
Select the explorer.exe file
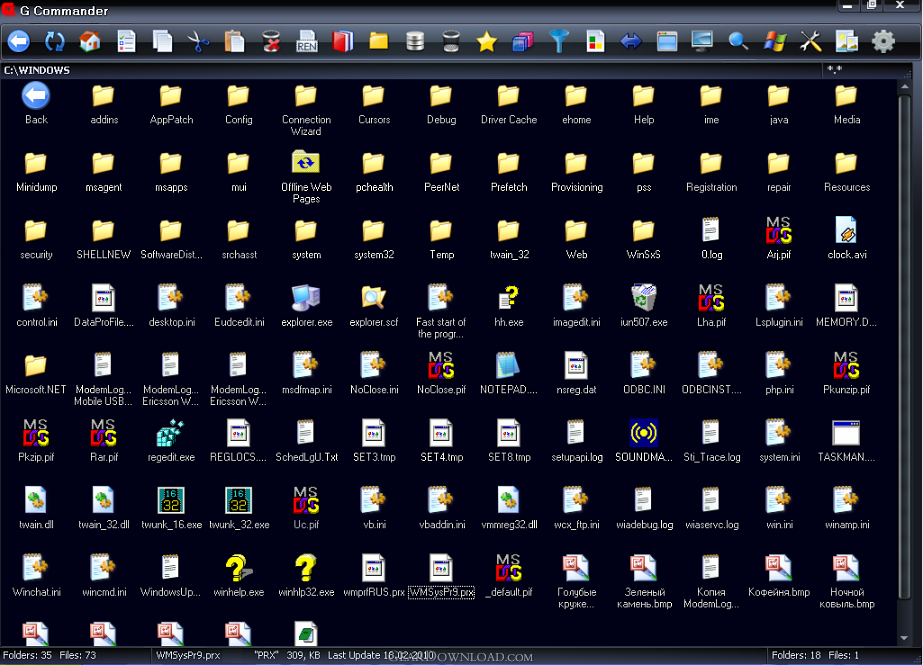[307, 307]
